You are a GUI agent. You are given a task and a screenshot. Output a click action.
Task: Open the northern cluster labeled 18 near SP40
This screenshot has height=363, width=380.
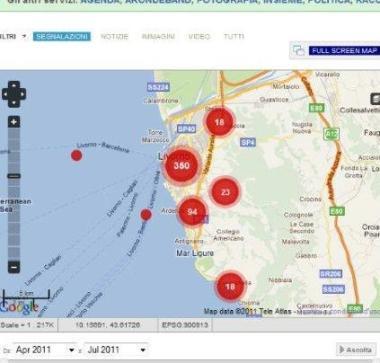[219, 122]
